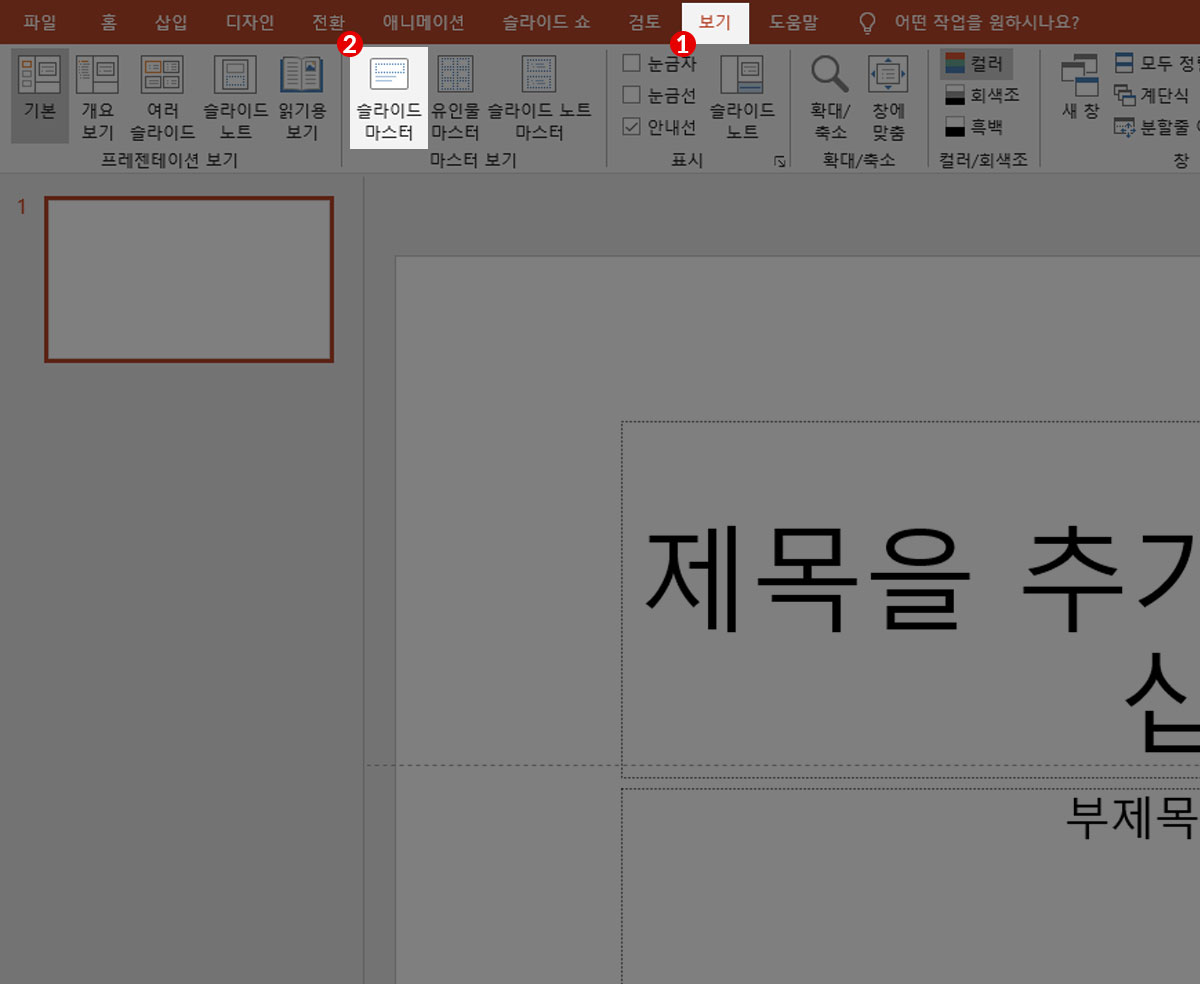
Task: Click the Move Split (분할줄) icon
Action: point(1125,127)
